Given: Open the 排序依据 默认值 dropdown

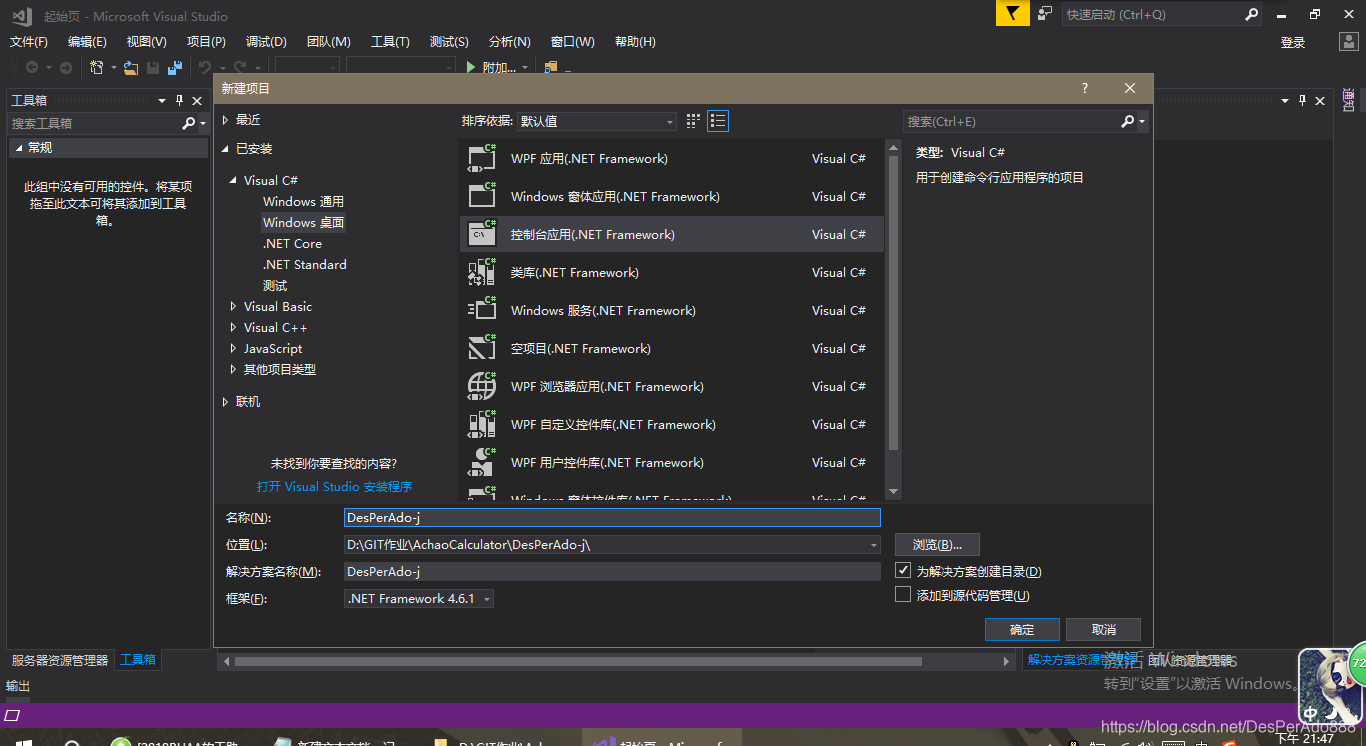Looking at the screenshot, I should [598, 121].
